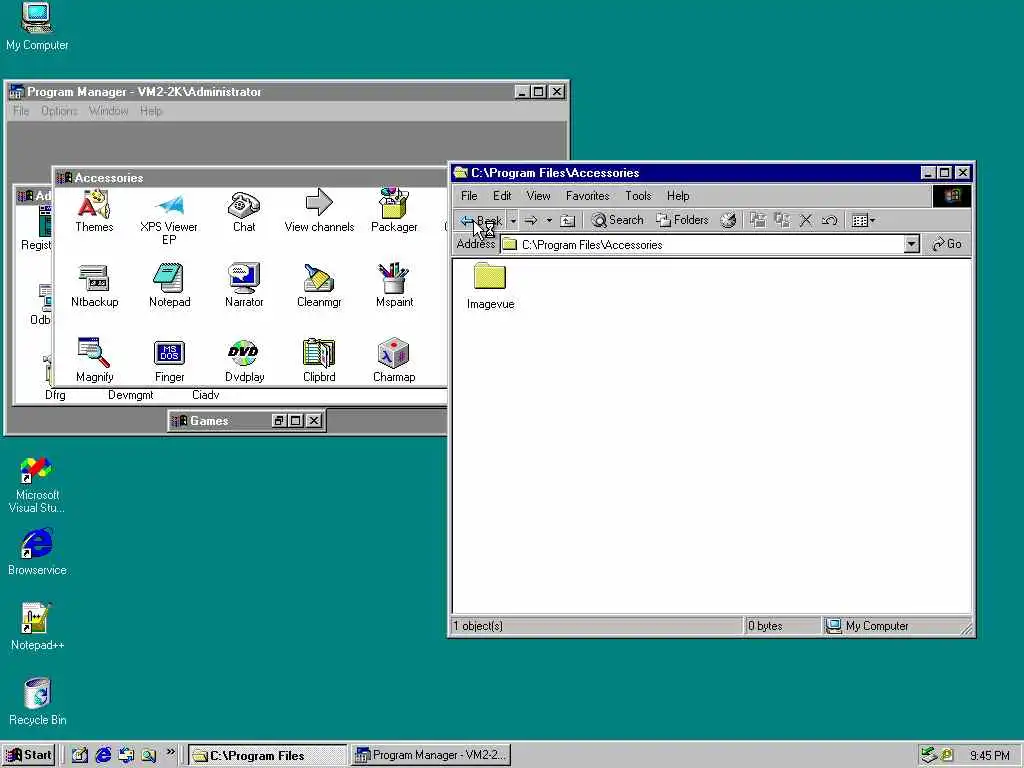Open the Themes icon in Accessories group
Screen dimensions: 1024x768
[x=94, y=210]
